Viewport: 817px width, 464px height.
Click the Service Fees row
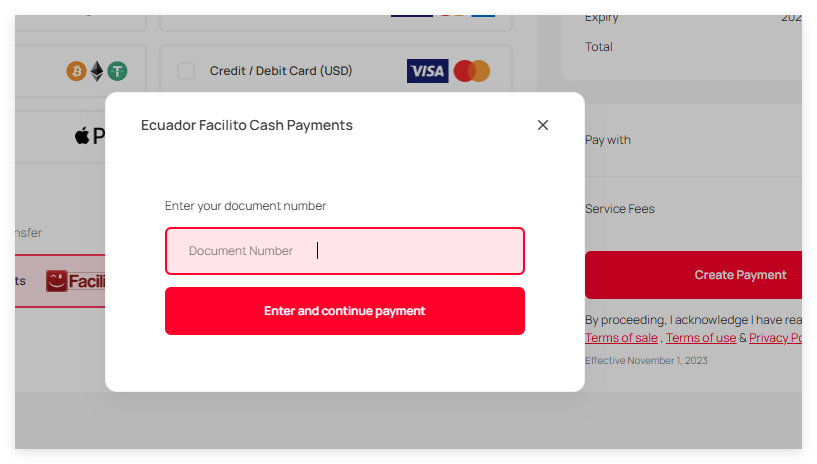coord(693,209)
